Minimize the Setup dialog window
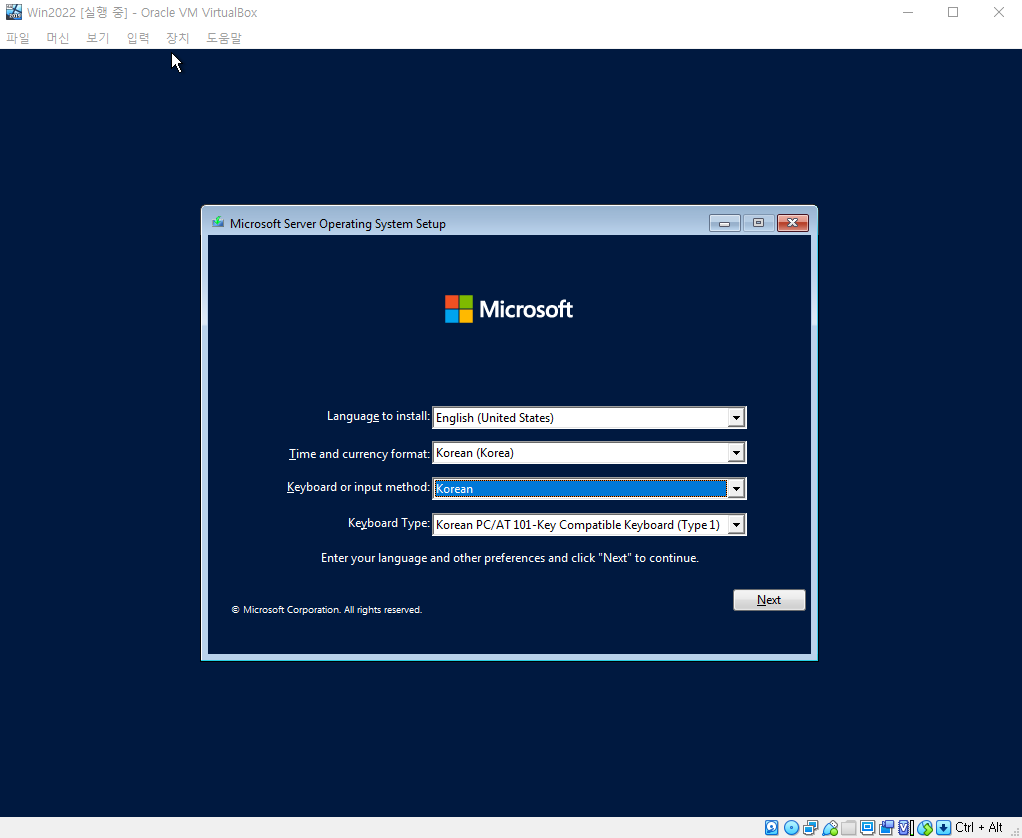Image resolution: width=1022 pixels, height=838 pixels. [x=725, y=223]
